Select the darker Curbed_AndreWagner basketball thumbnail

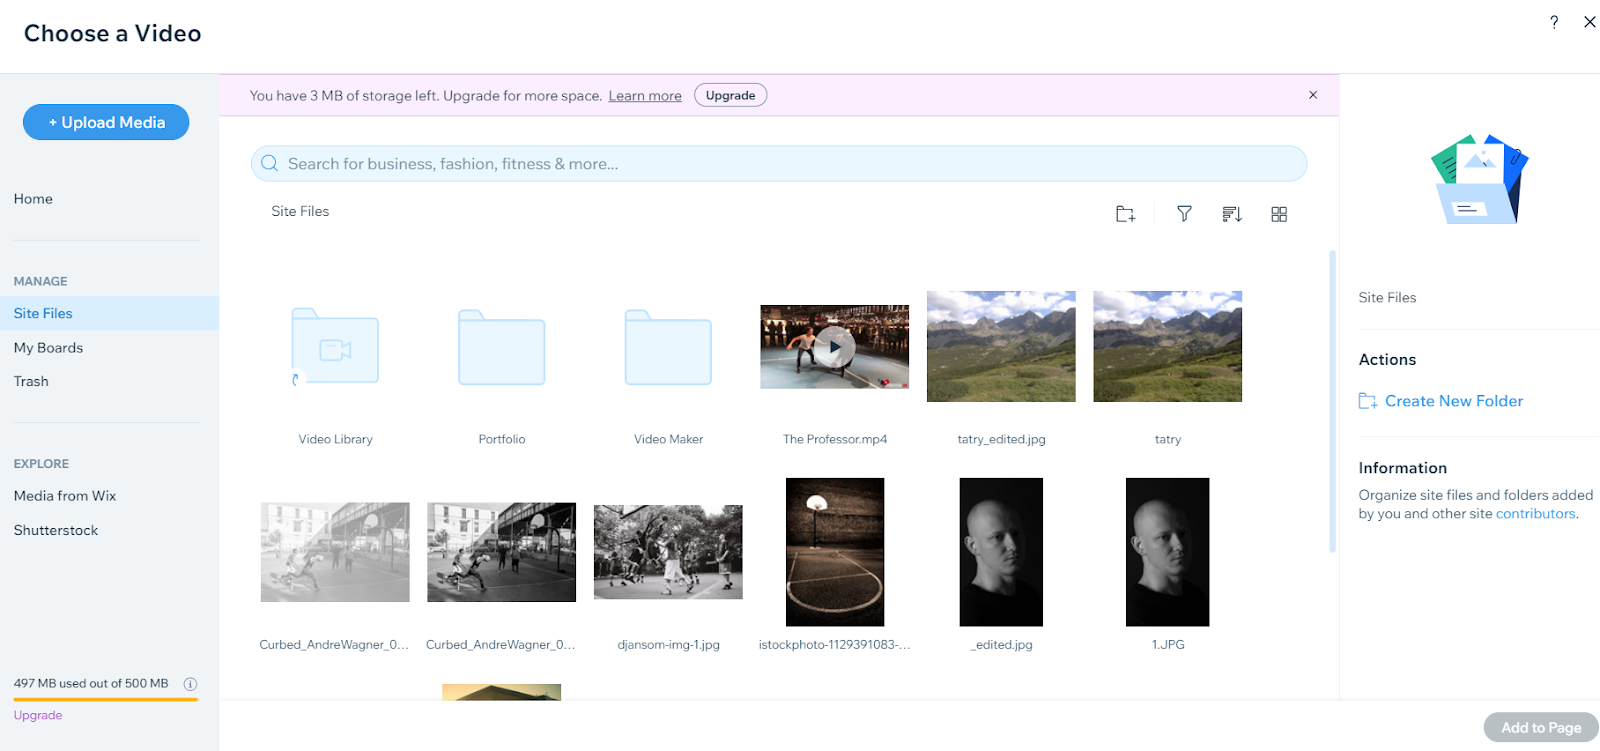click(x=501, y=552)
